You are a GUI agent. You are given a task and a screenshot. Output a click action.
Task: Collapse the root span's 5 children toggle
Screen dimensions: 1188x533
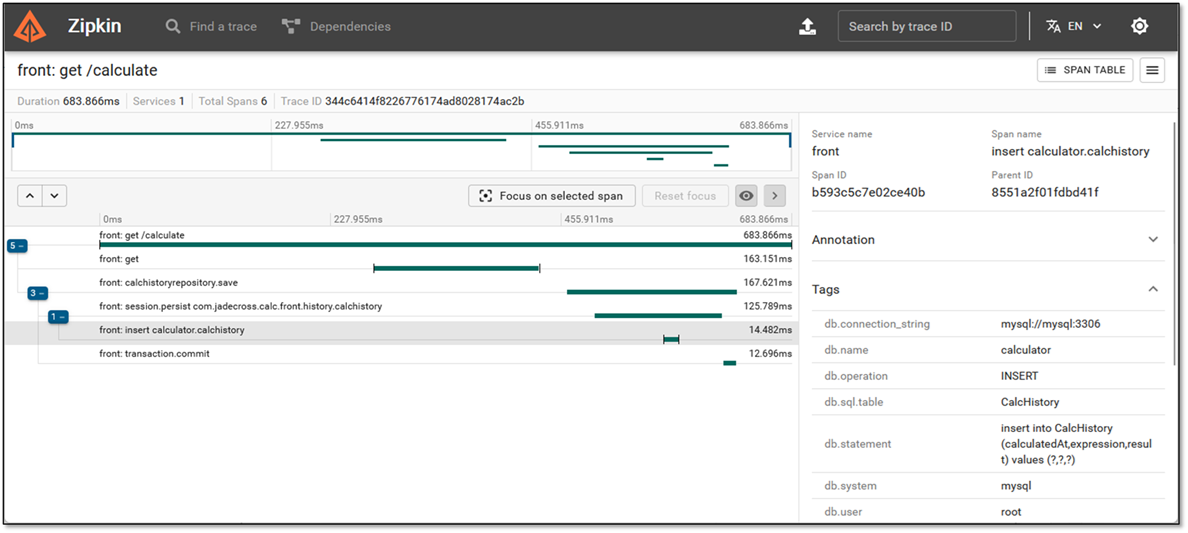click(17, 246)
